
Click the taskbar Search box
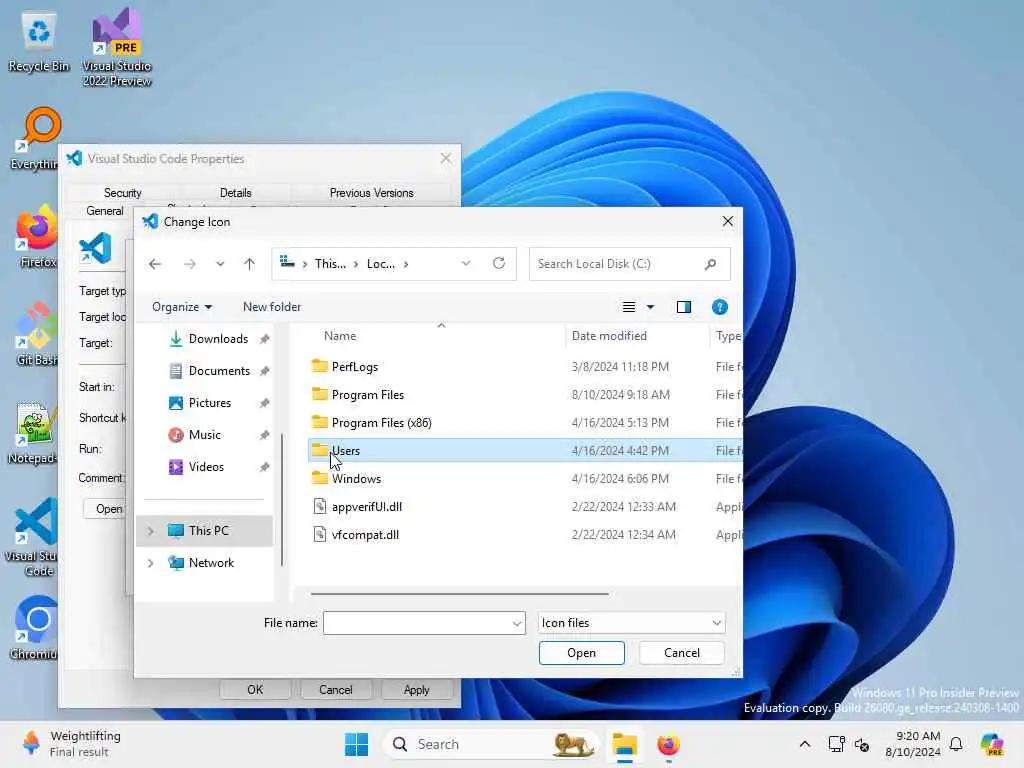(x=490, y=744)
